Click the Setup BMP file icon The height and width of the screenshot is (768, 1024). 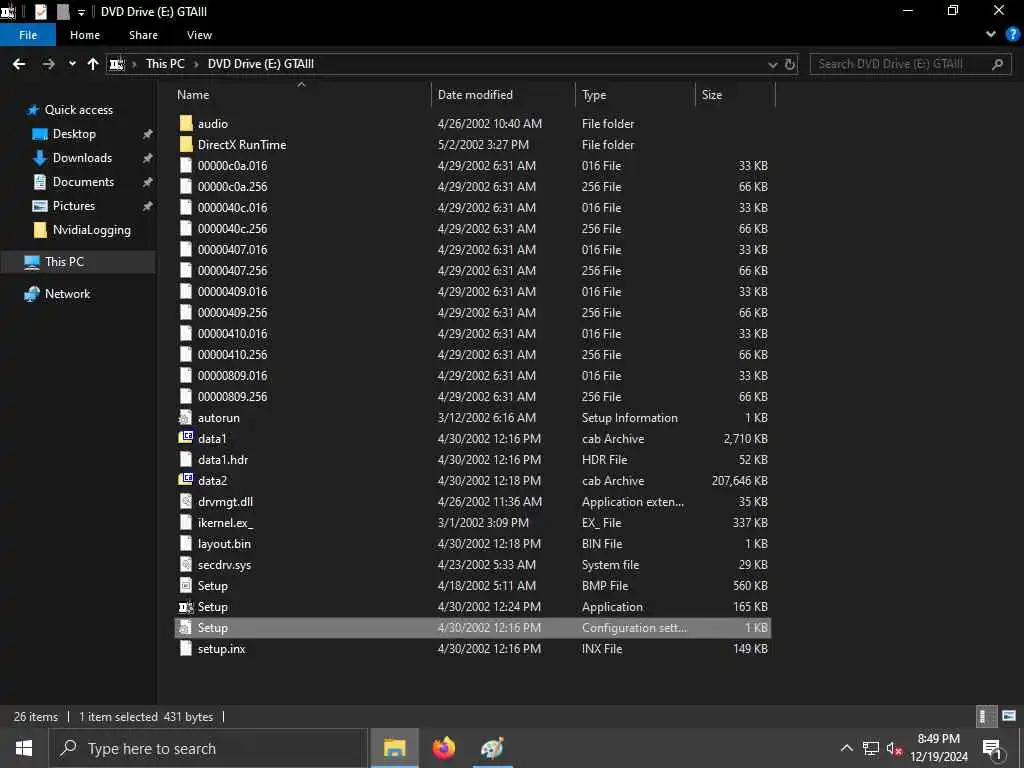[186, 586]
